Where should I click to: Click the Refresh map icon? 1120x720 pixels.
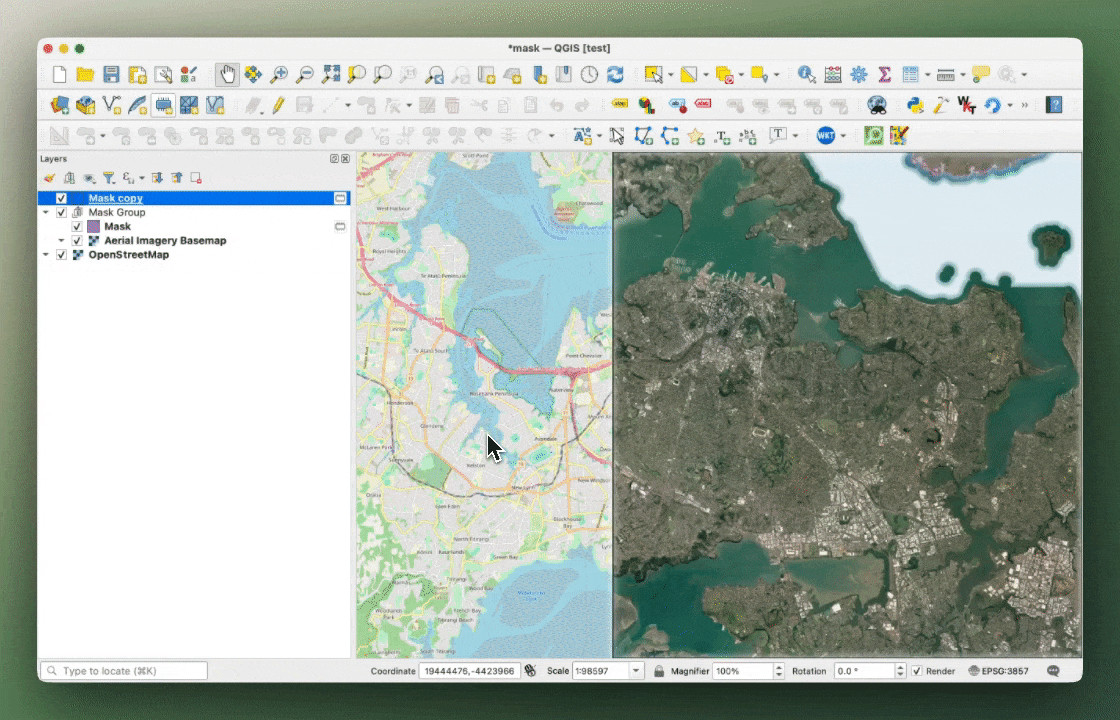[616, 75]
